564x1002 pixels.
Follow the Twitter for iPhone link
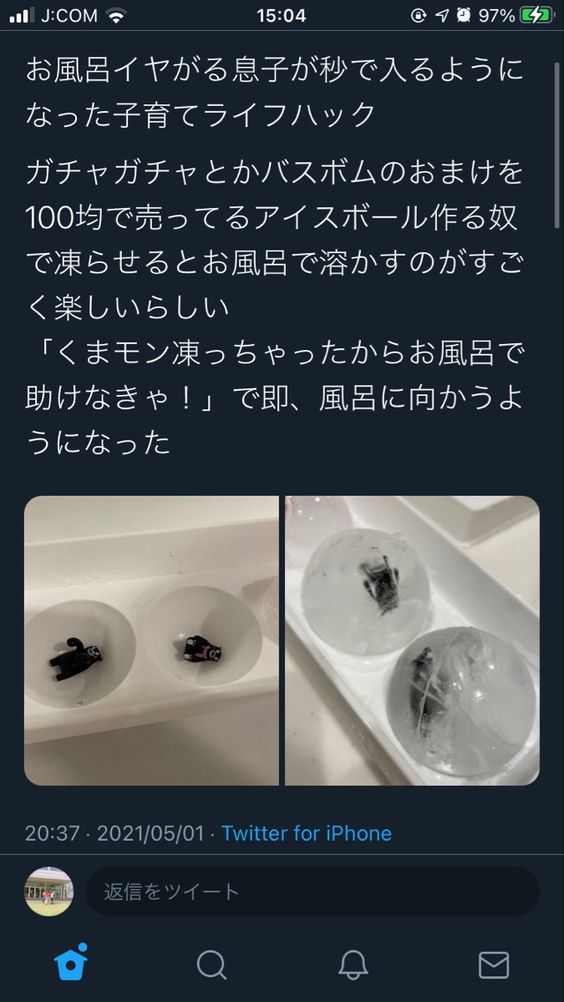(307, 833)
